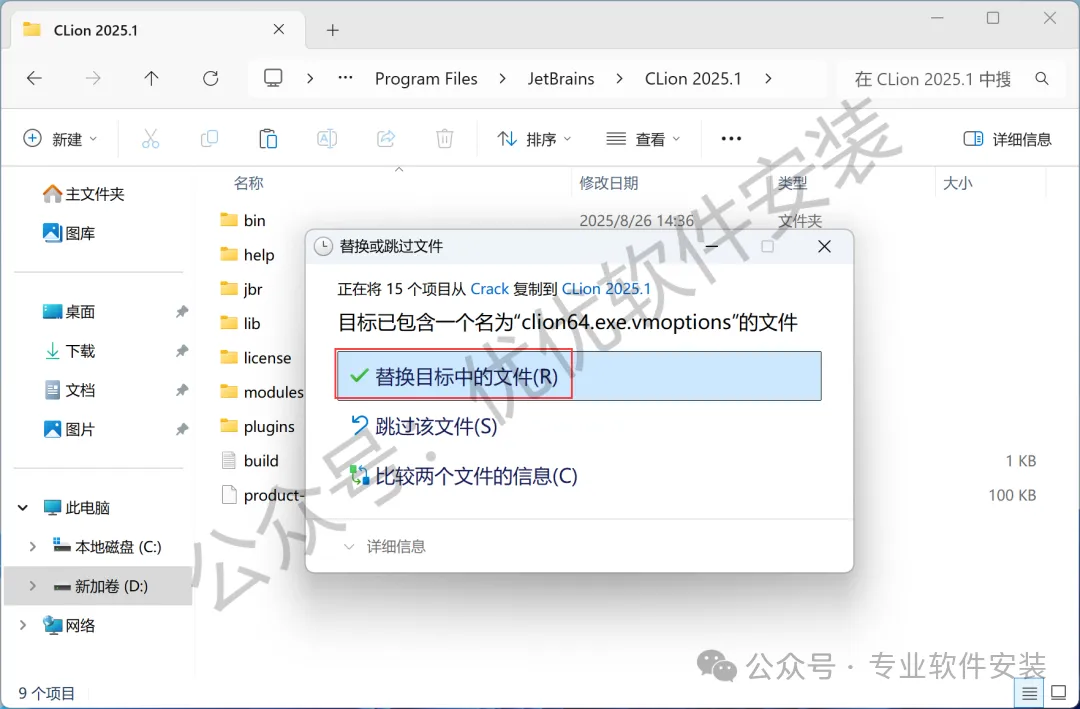The image size is (1080, 709).
Task: Select CLion 2025.1 in the address path
Action: click(693, 79)
